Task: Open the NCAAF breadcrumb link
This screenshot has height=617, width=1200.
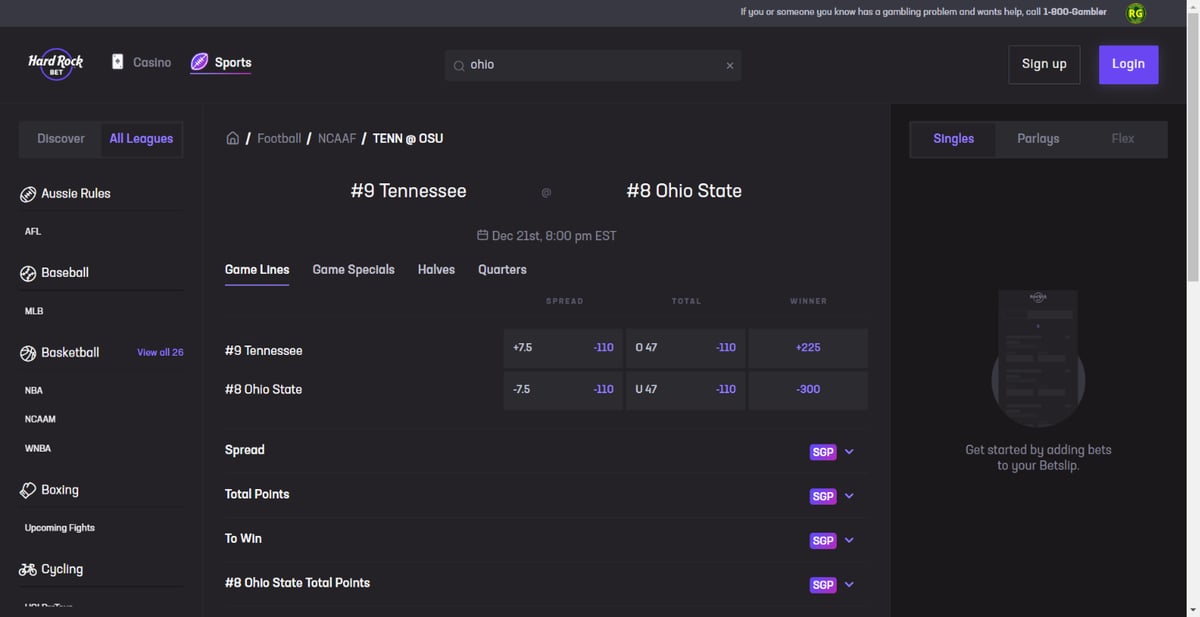Action: click(337, 138)
